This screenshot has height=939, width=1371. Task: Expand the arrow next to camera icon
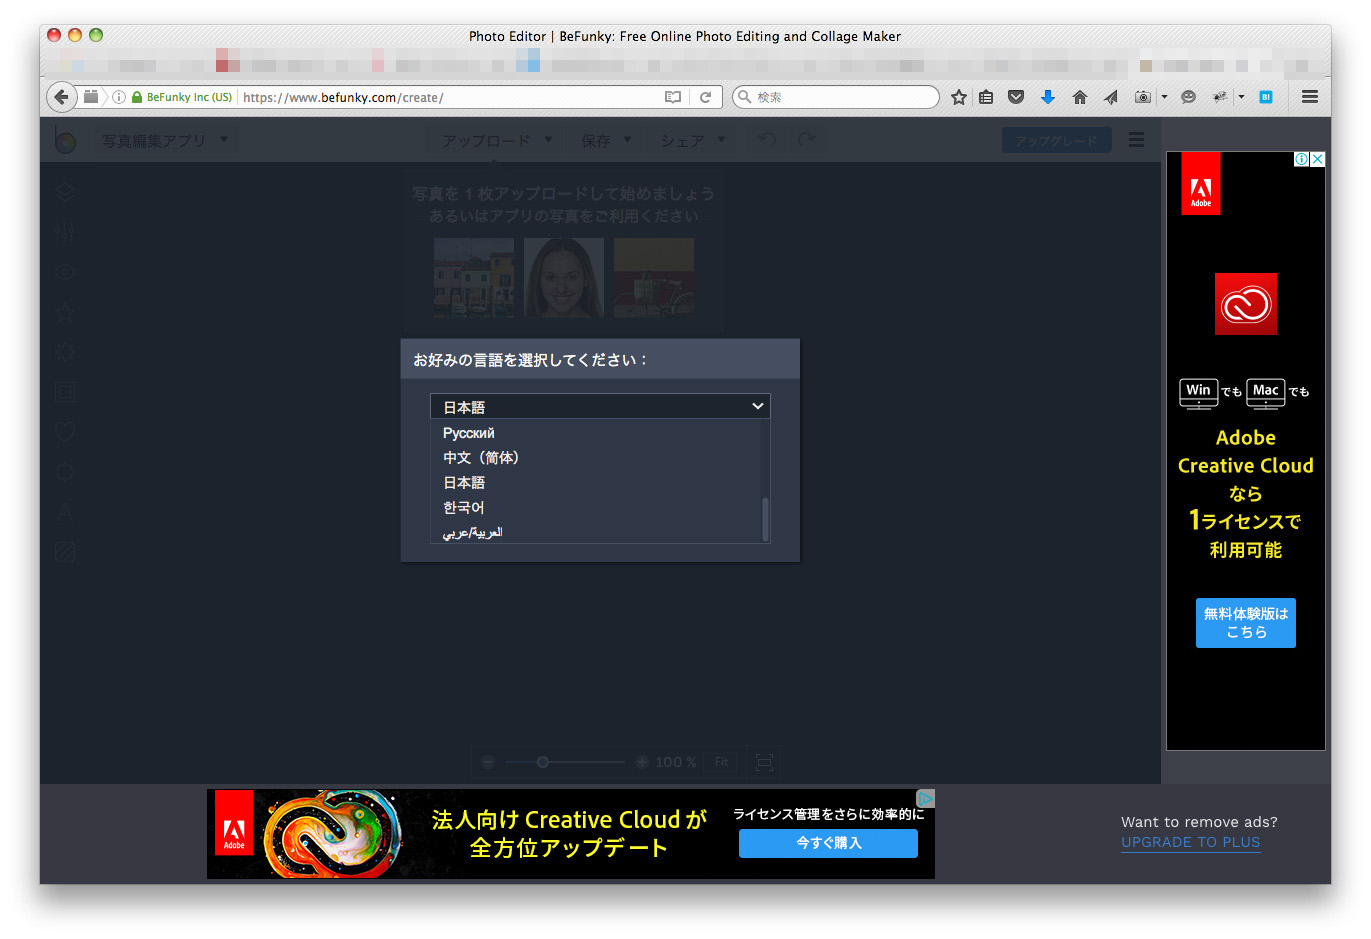click(1164, 97)
